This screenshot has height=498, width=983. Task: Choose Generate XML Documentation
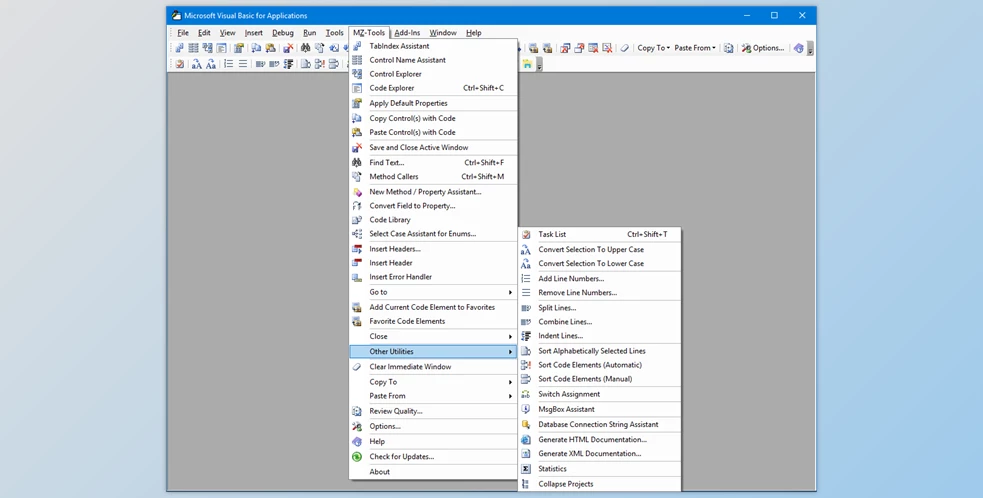(600, 453)
